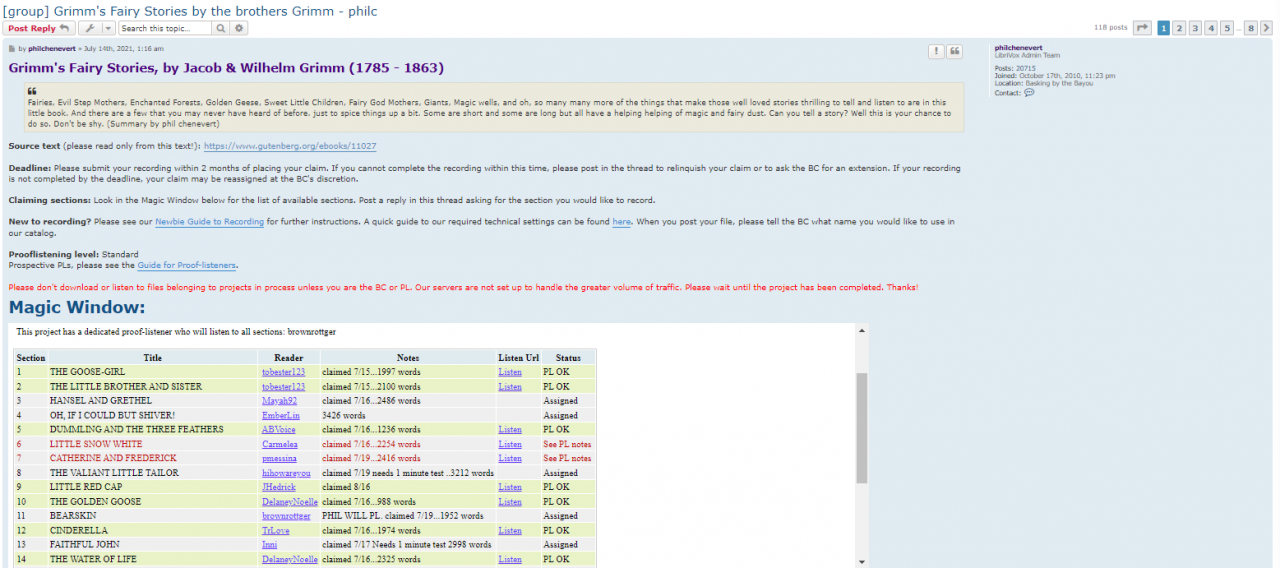Quote the first post with quote icon
1280x568 pixels.
pyautogui.click(x=954, y=51)
